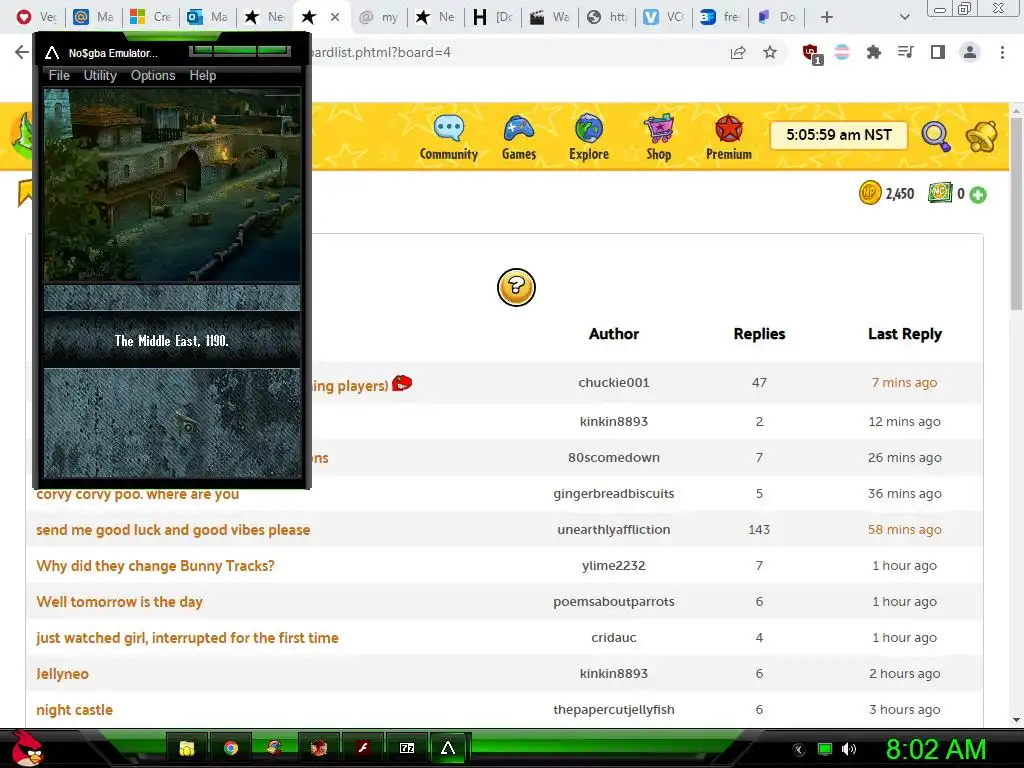Open the Chrome extensions puzzle icon
The height and width of the screenshot is (768, 1024).
pyautogui.click(x=873, y=52)
